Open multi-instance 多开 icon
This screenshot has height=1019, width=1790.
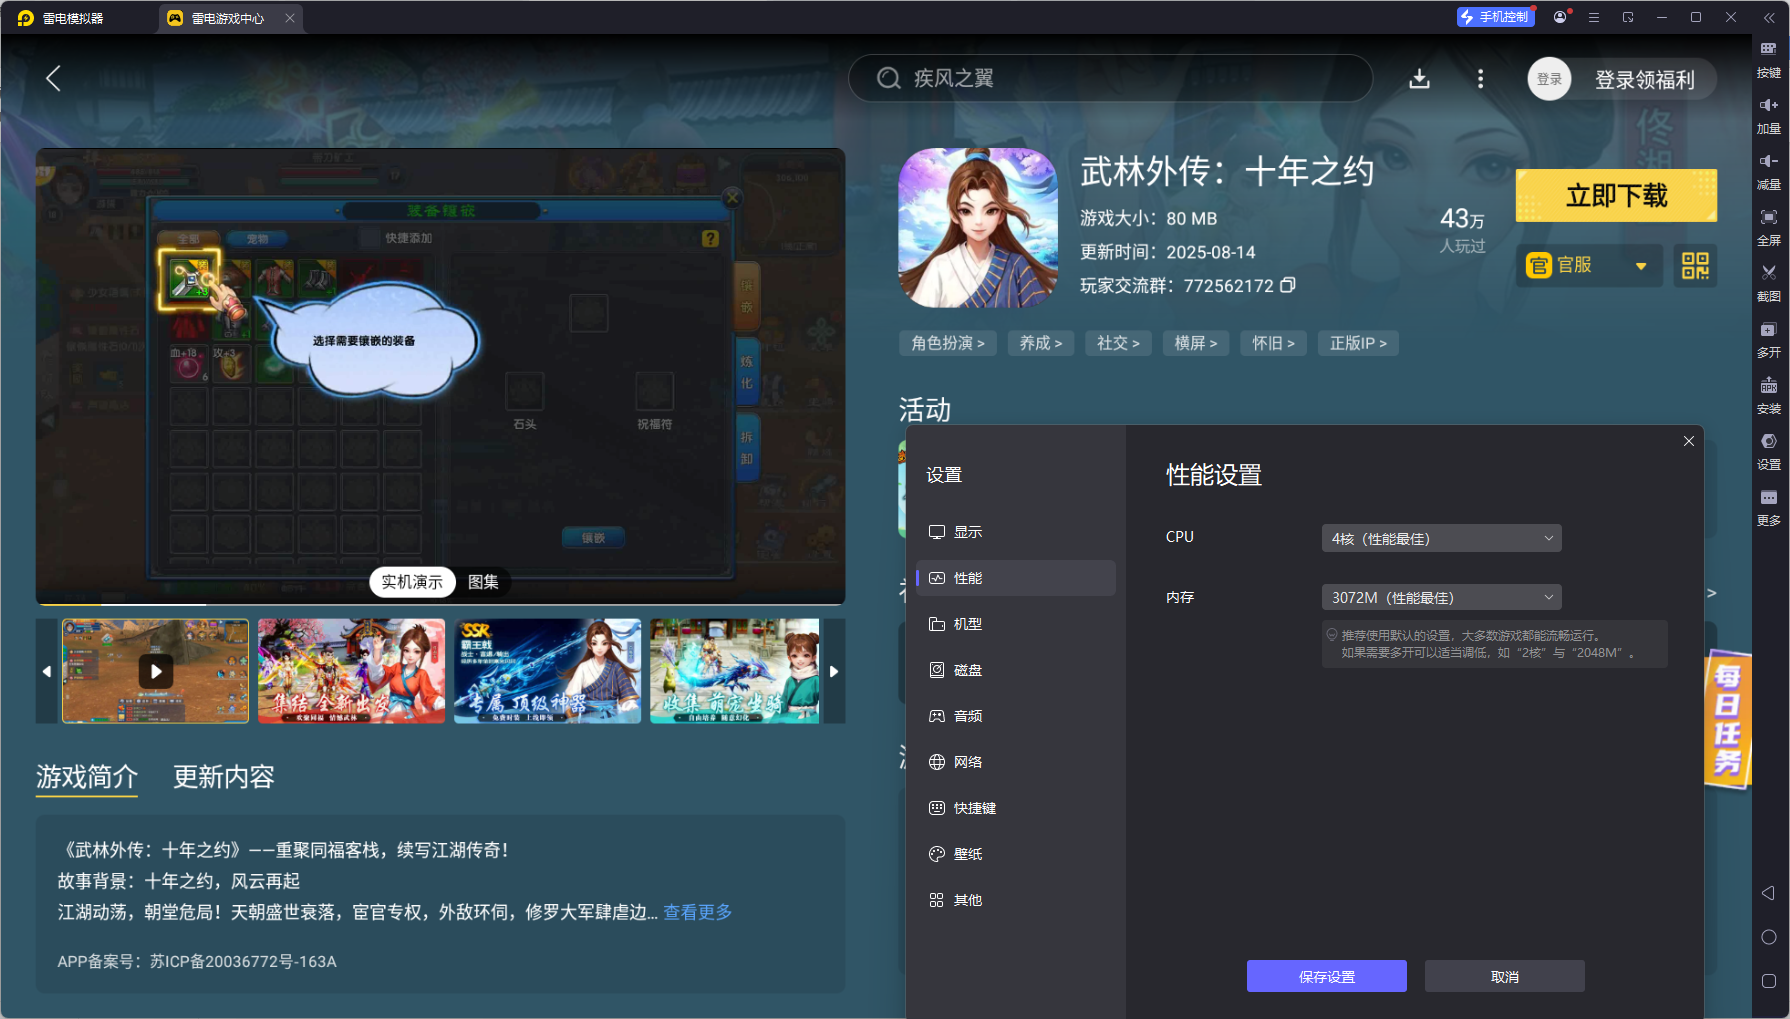pyautogui.click(x=1768, y=339)
